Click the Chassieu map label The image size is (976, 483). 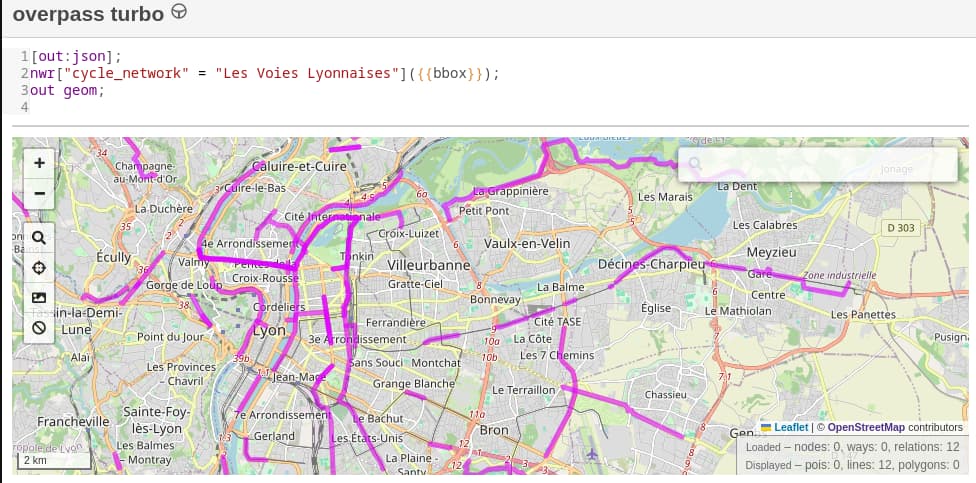tap(665, 395)
